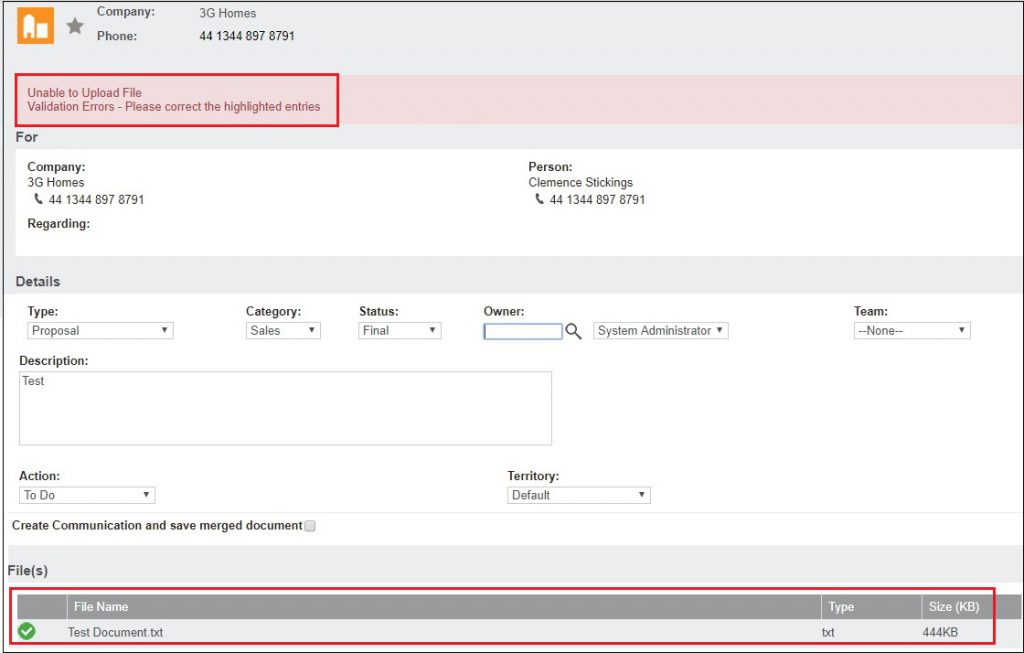
Task: Open the Type dropdown showing Proposal
Action: [x=163, y=330]
